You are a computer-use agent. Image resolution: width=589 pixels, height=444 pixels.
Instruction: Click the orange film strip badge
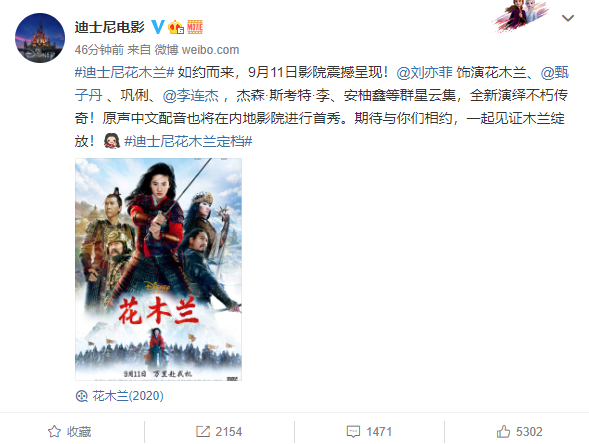point(195,27)
